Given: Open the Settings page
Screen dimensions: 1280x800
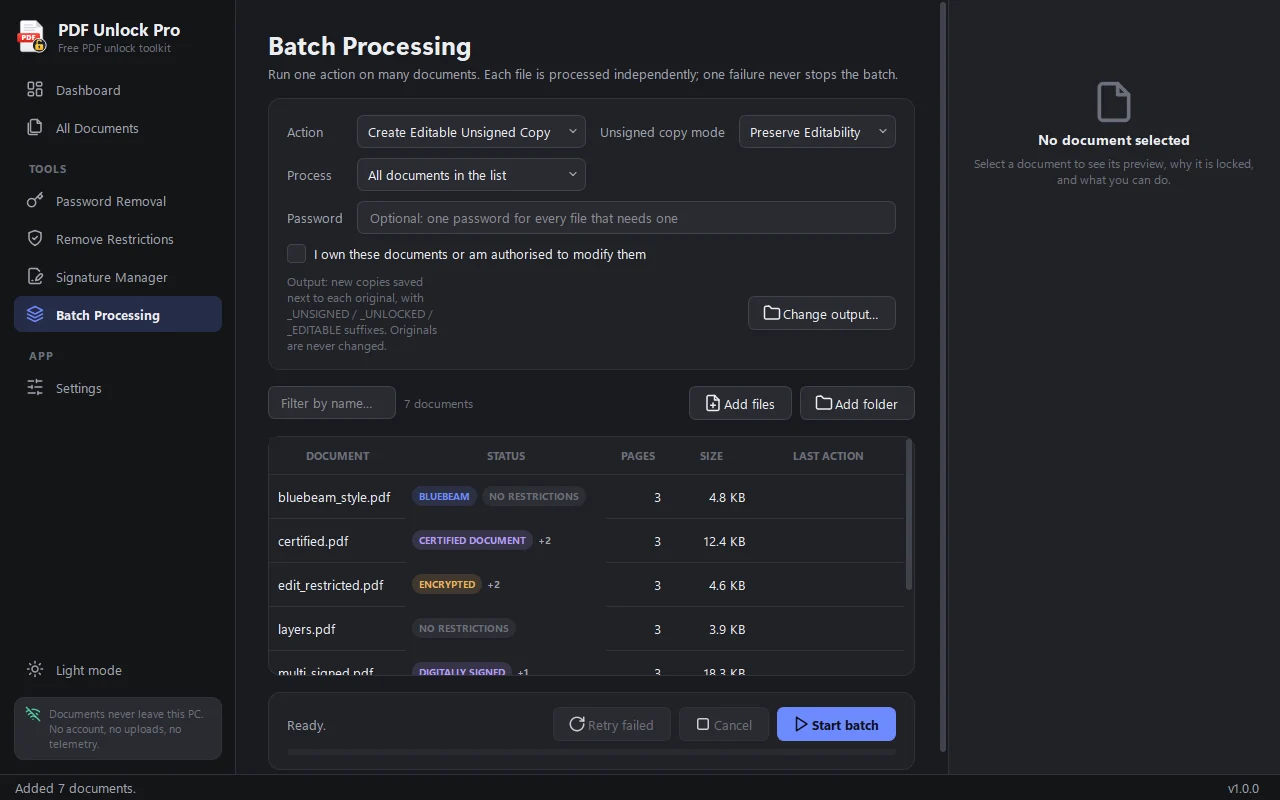Looking at the screenshot, I should pos(118,388).
